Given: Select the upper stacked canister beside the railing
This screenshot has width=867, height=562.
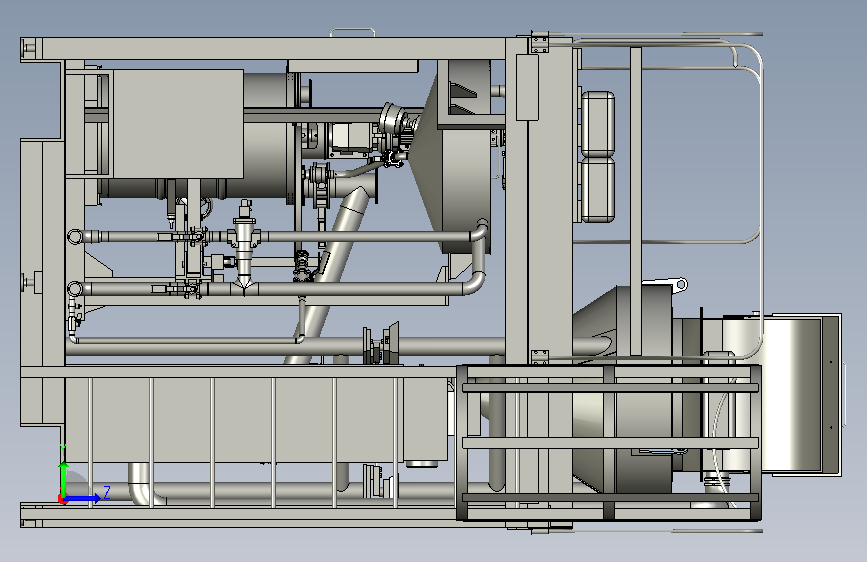Looking at the screenshot, I should point(598,124).
